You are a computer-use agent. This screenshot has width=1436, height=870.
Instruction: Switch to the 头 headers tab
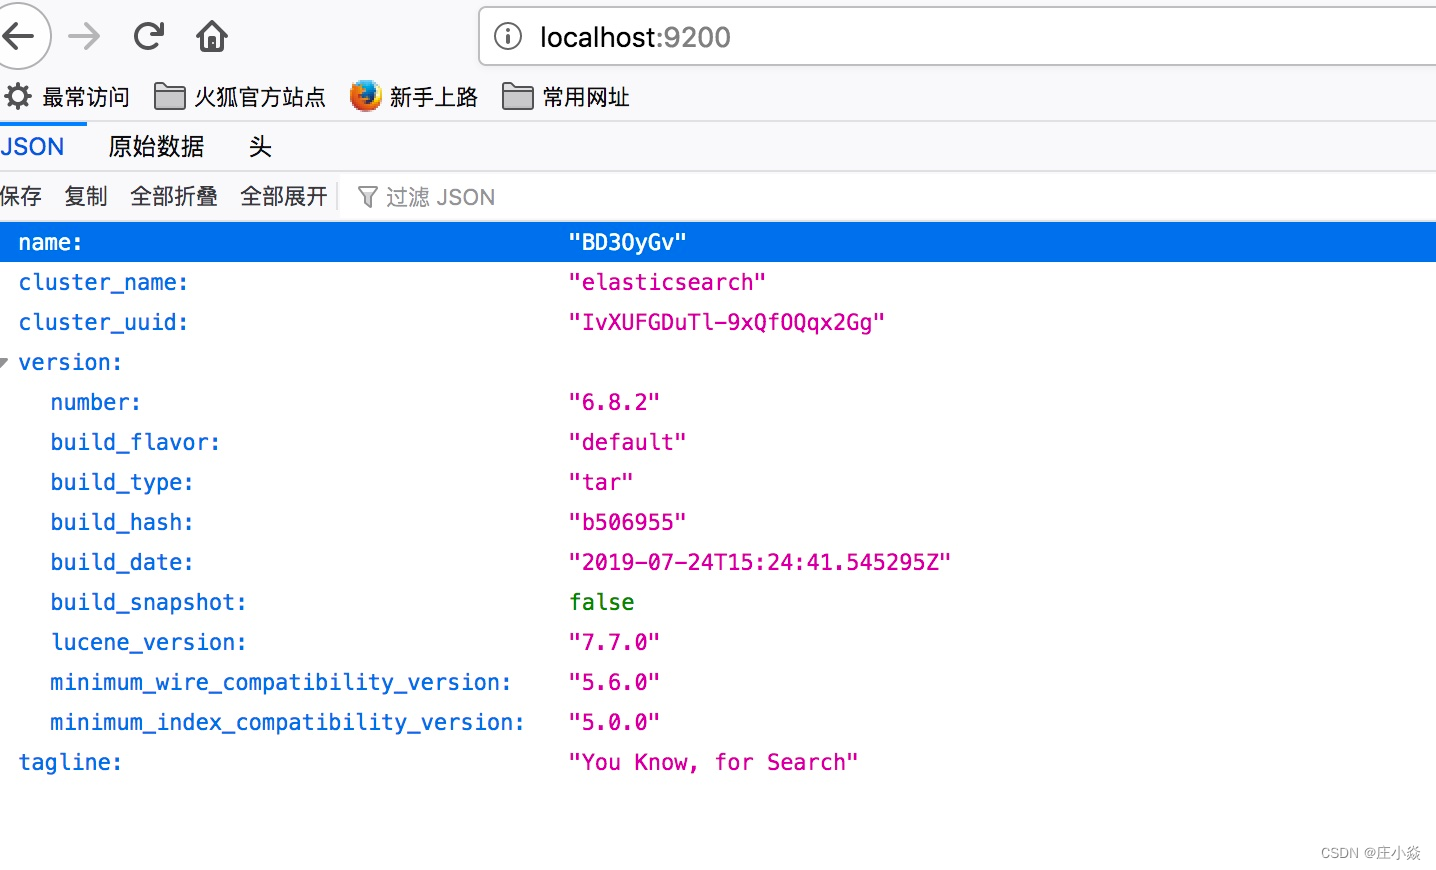(260, 147)
